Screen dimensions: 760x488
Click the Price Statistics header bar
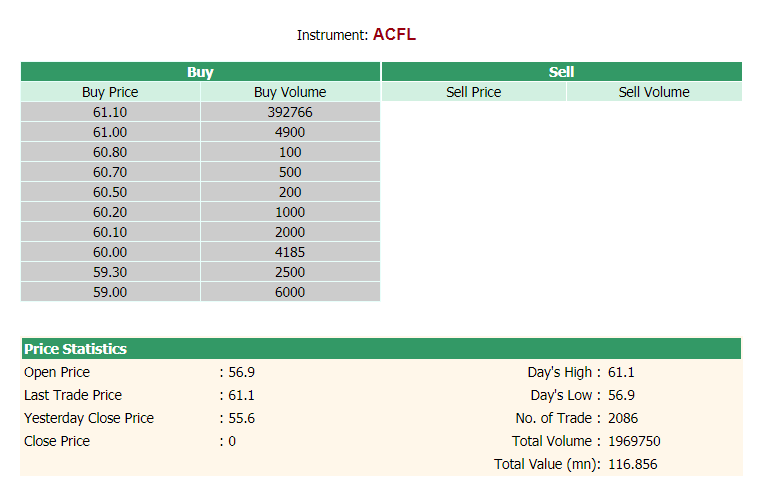point(381,349)
